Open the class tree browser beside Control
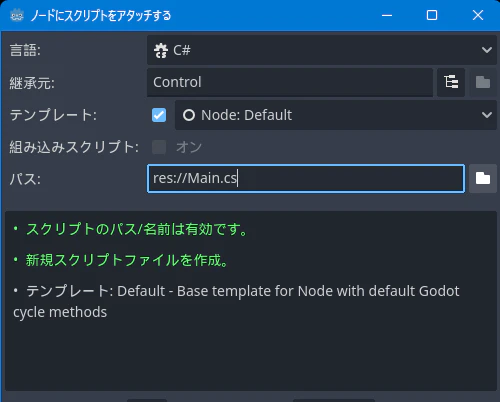 click(451, 82)
